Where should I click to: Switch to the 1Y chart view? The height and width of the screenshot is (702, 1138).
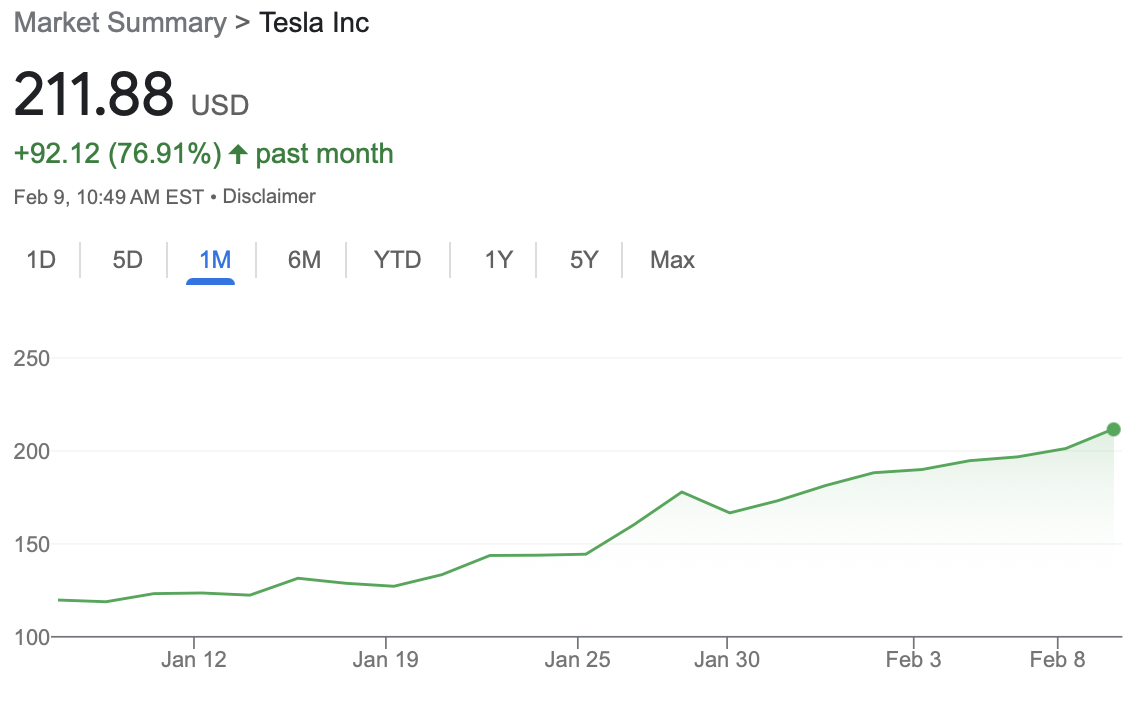pos(498,261)
